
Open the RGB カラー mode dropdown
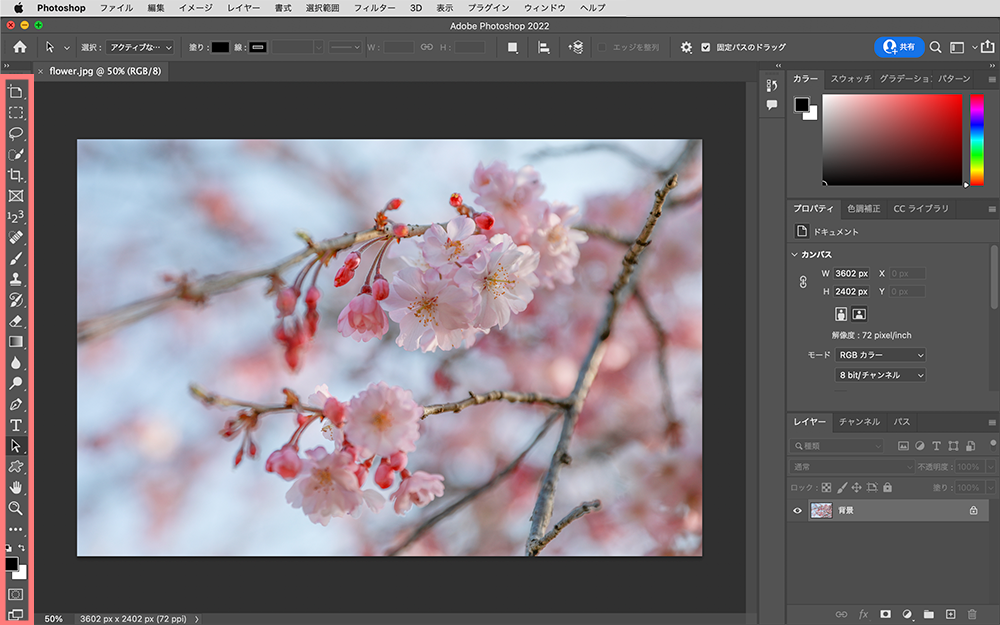(x=880, y=355)
